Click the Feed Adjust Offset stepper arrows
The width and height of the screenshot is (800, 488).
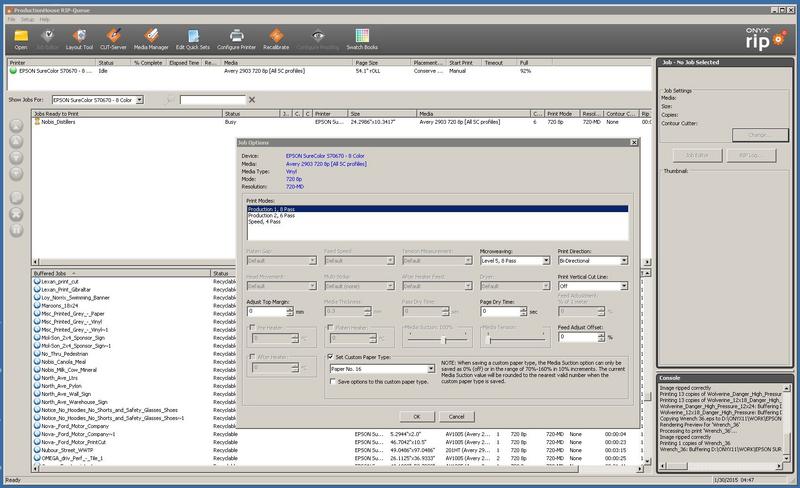601,337
